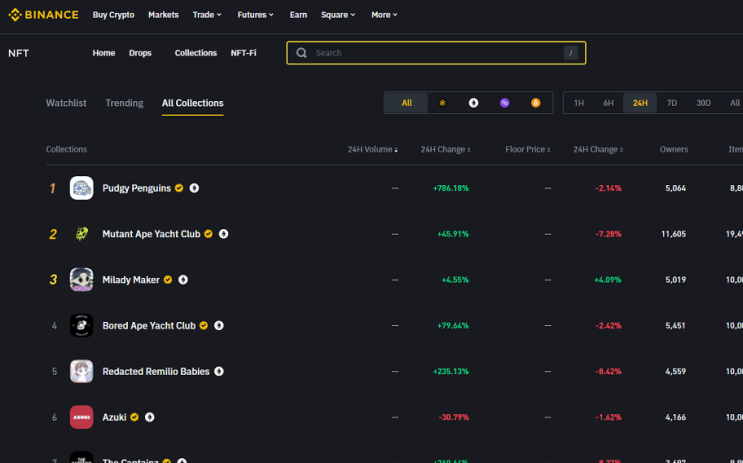
Task: Click Ethereum icon beside Redacted Remilio Babies
Action: [x=219, y=371]
